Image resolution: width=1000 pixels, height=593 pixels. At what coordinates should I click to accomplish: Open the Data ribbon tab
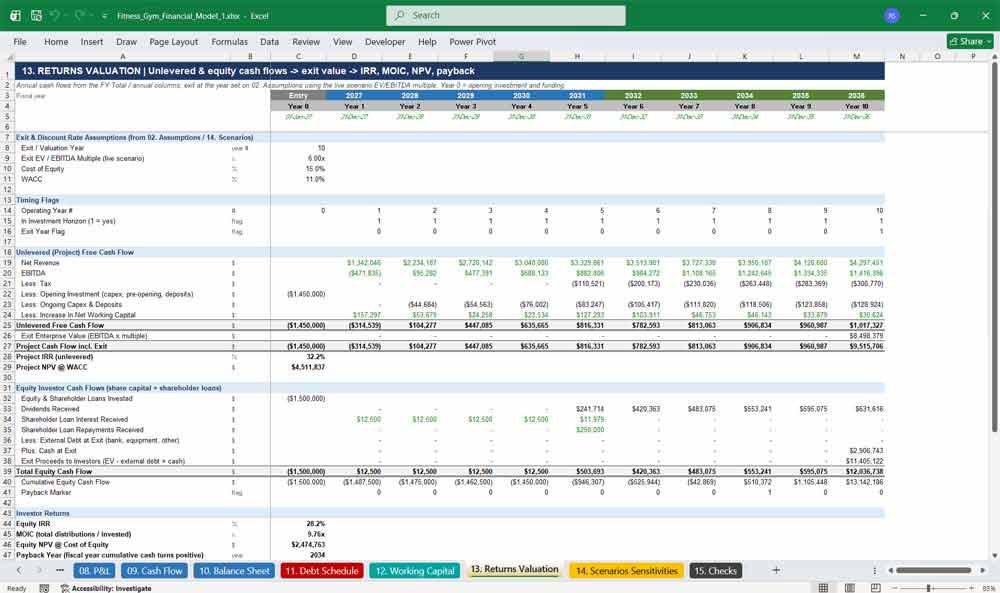(269, 41)
